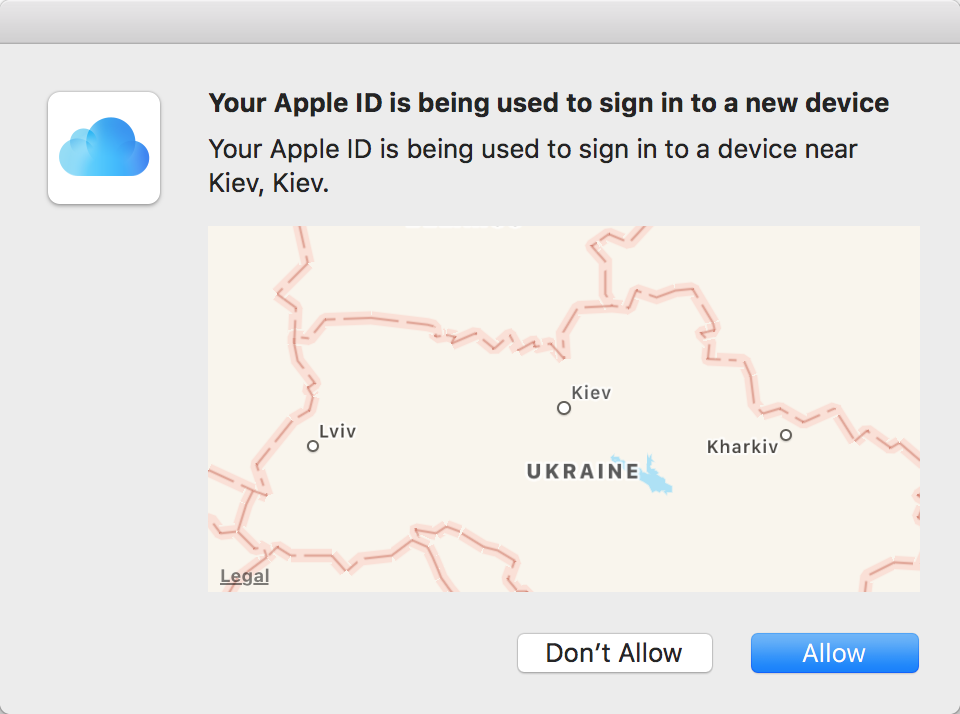Click the dialog's gray title bar
The image size is (960, 714).
tap(480, 22)
